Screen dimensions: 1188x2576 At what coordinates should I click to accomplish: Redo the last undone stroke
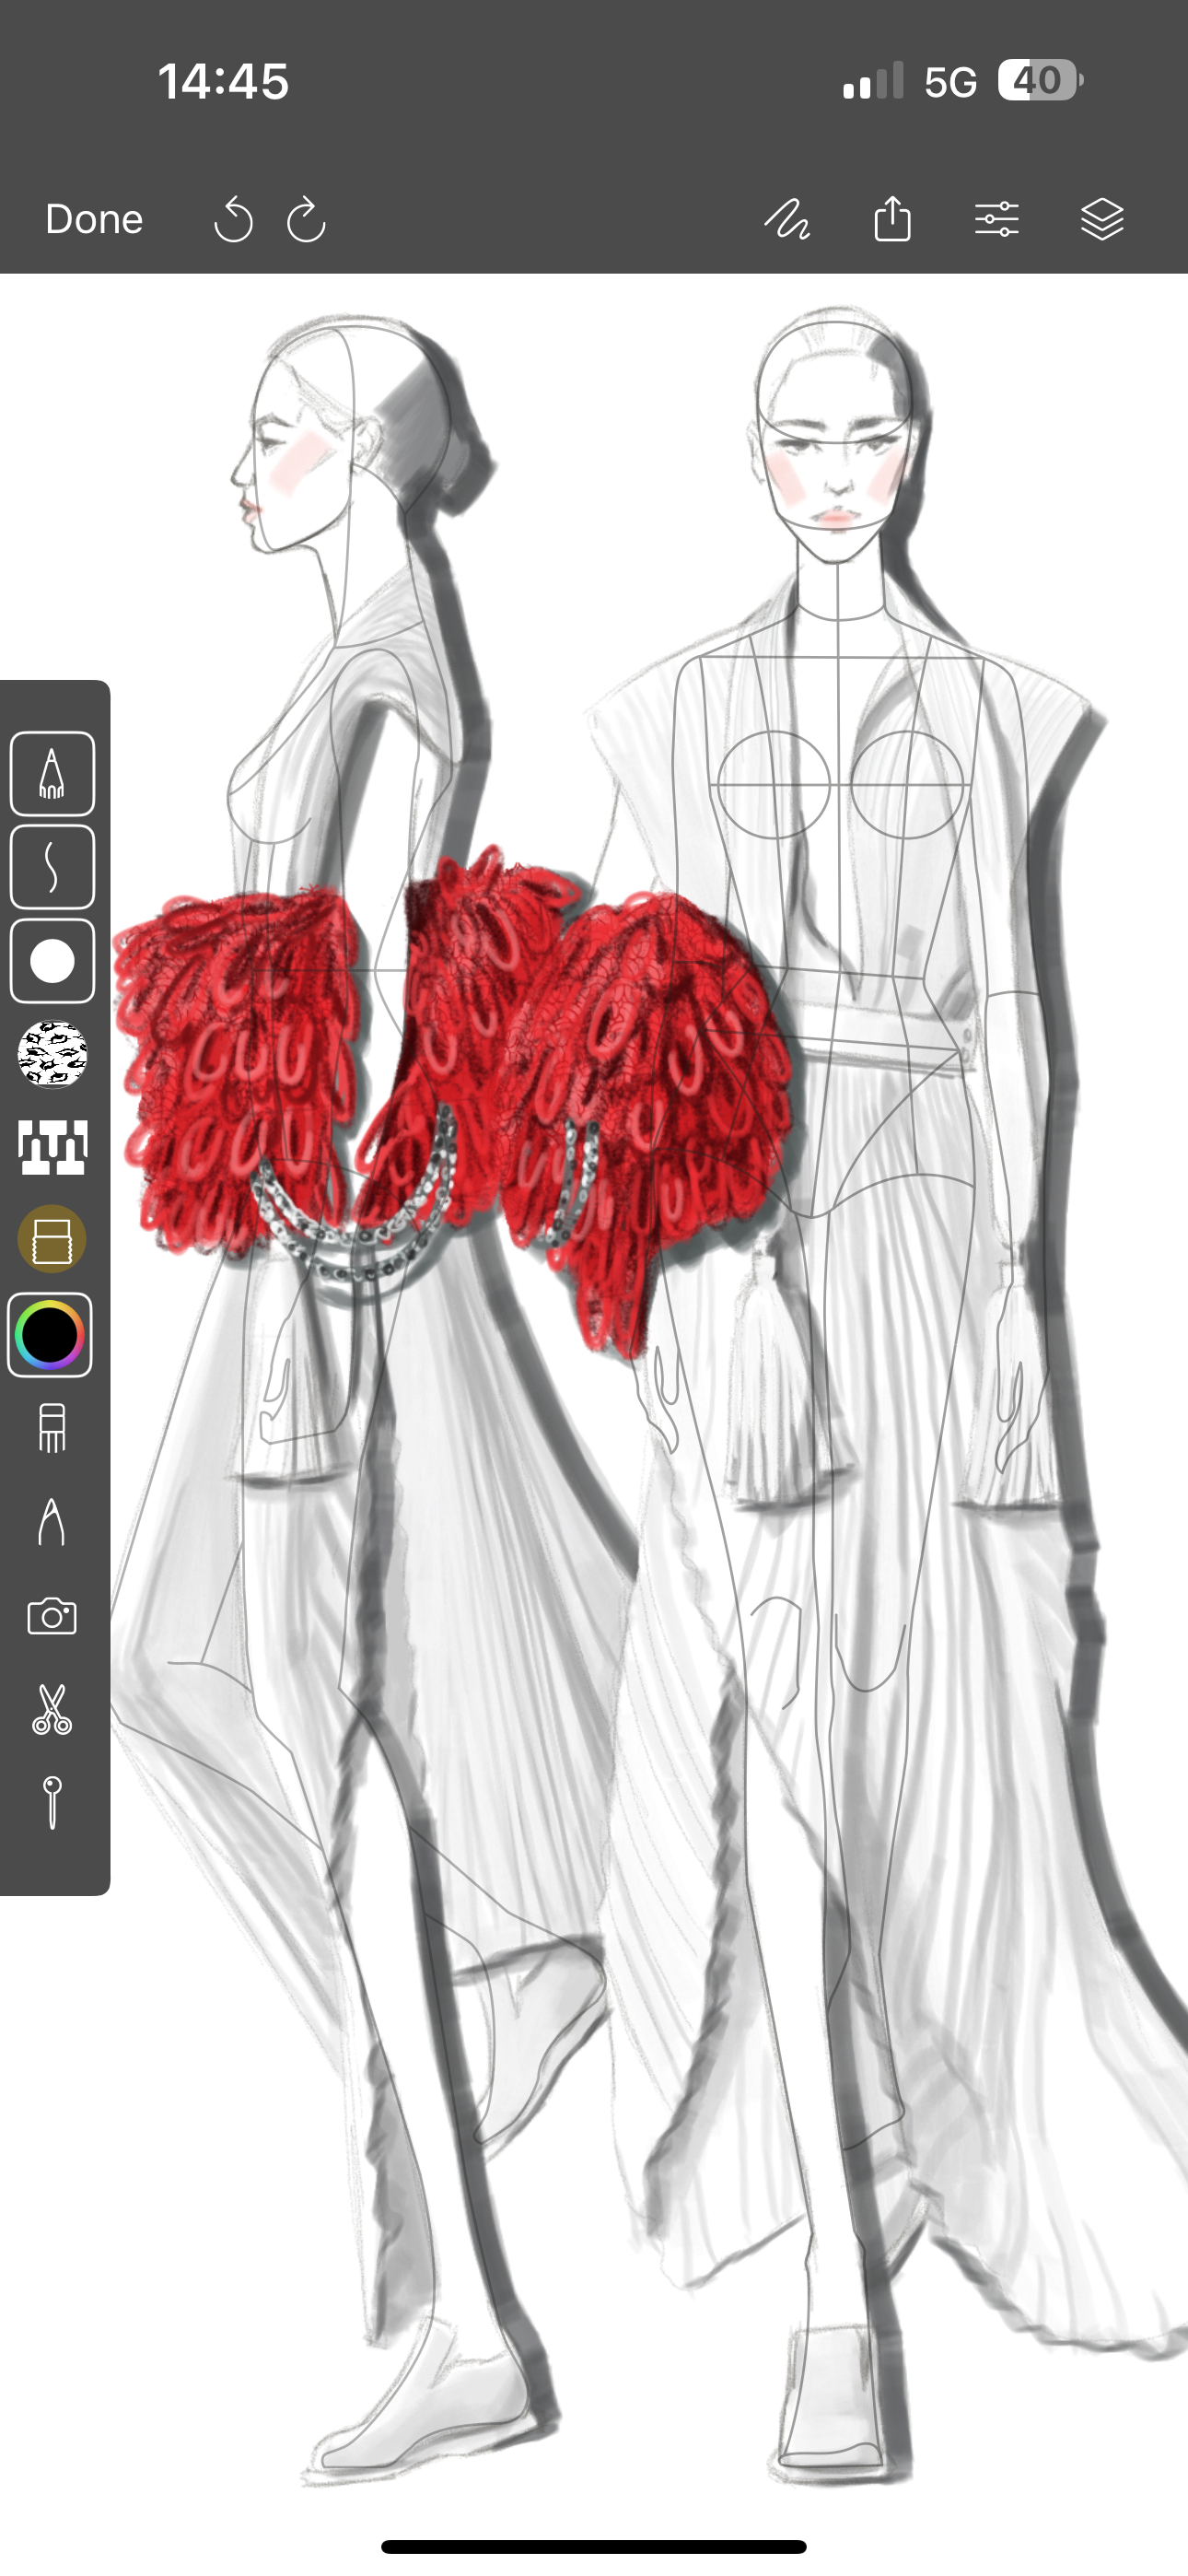point(306,219)
